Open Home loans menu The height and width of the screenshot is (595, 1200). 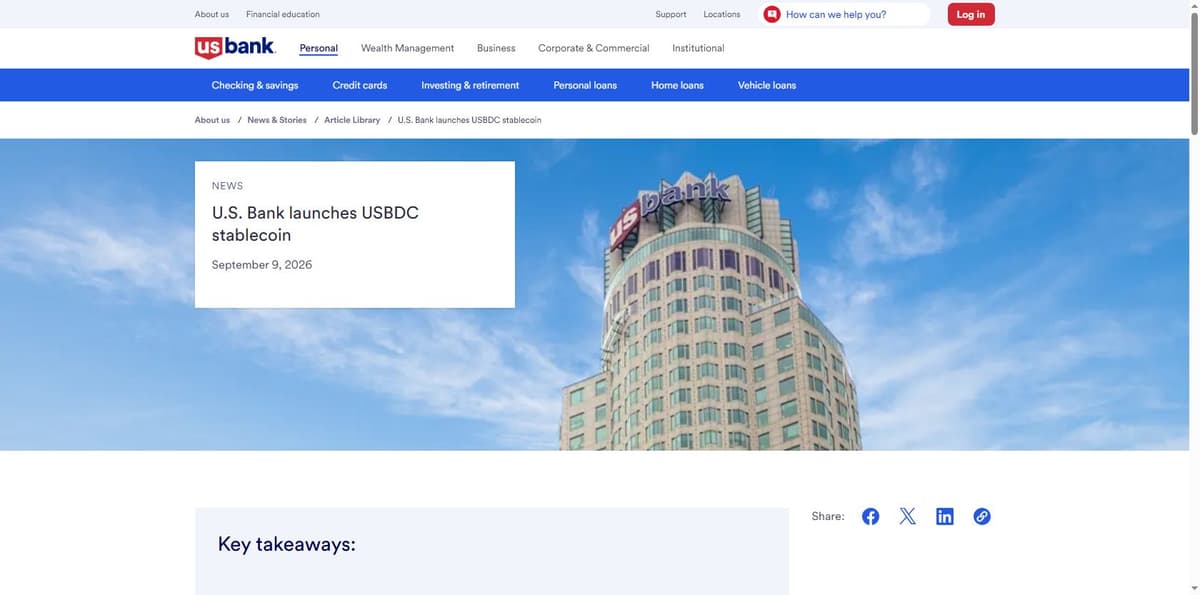tap(677, 85)
